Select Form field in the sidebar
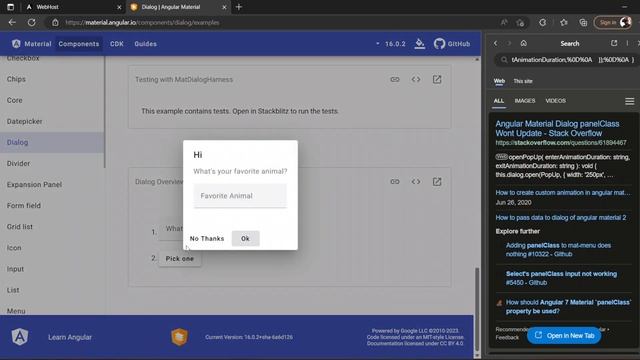Image resolution: width=640 pixels, height=360 pixels. [52, 206]
